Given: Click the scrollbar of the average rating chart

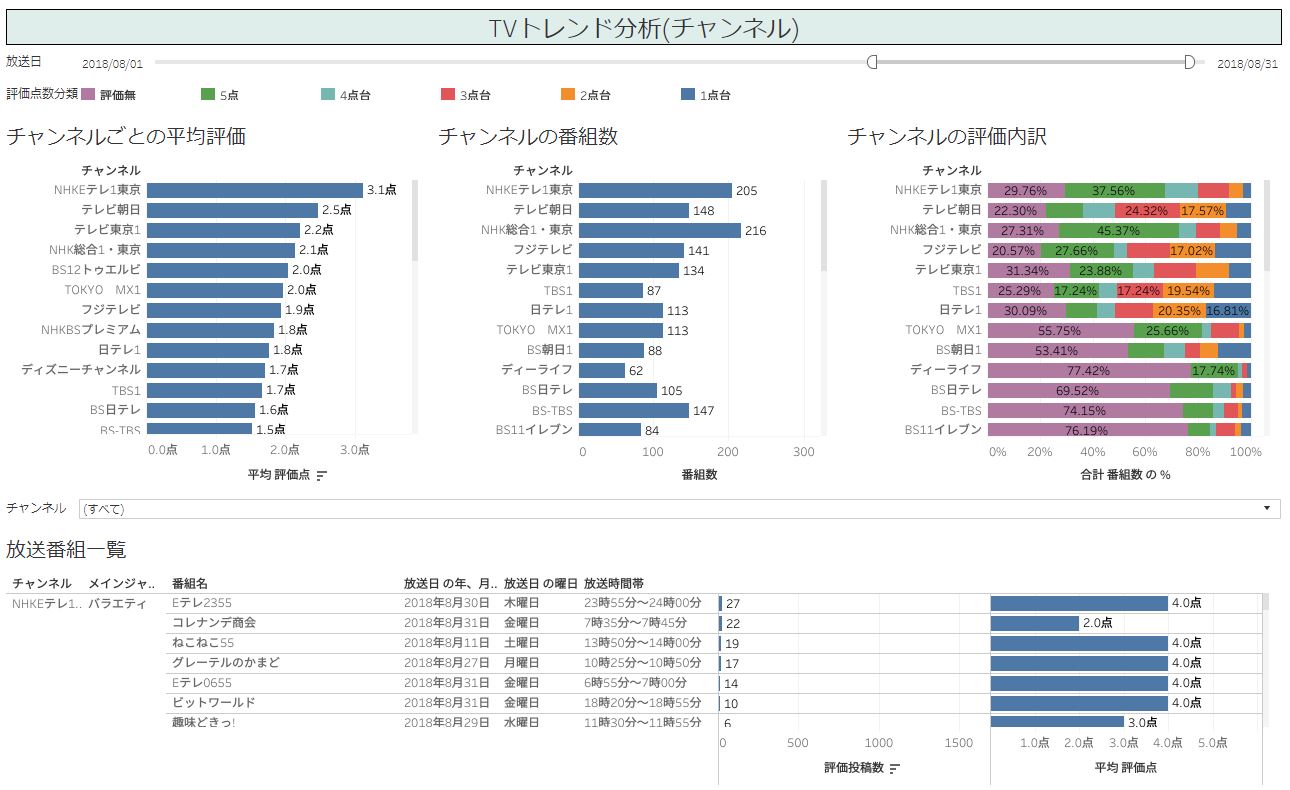Looking at the screenshot, I should pyautogui.click(x=415, y=220).
